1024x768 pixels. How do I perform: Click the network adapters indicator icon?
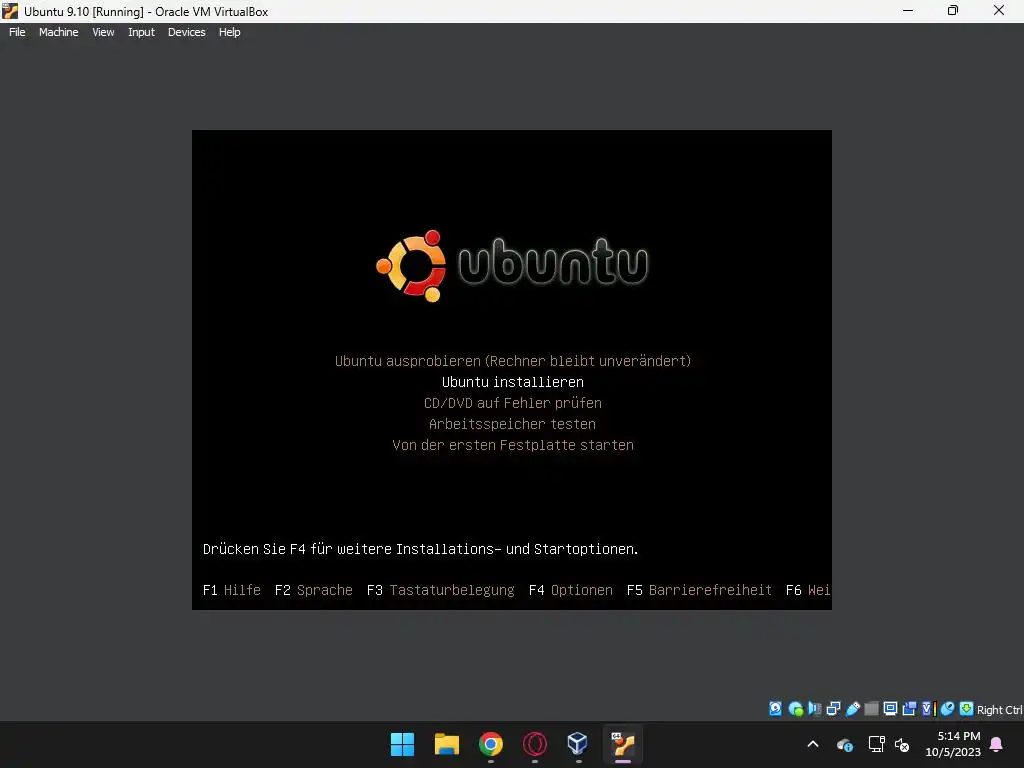833,709
